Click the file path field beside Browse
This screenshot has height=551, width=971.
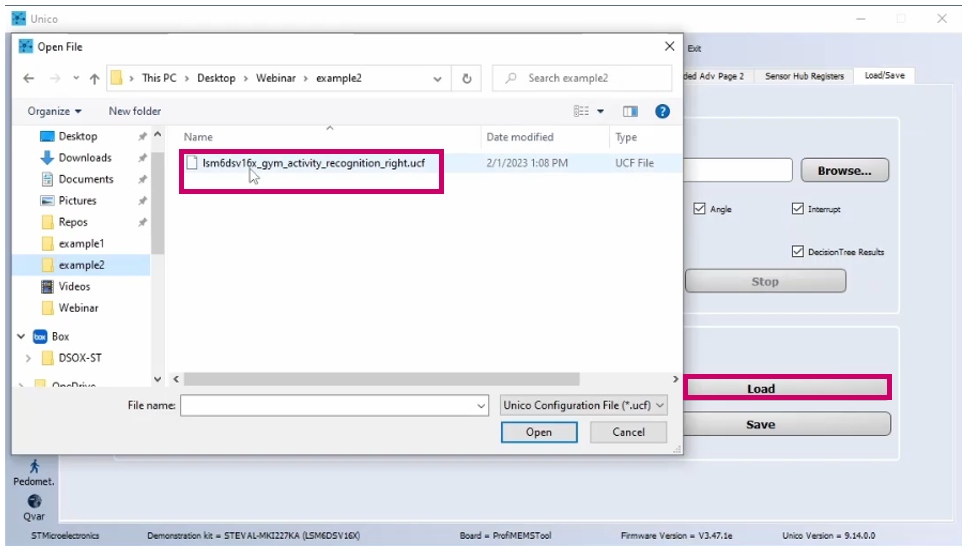coord(737,170)
